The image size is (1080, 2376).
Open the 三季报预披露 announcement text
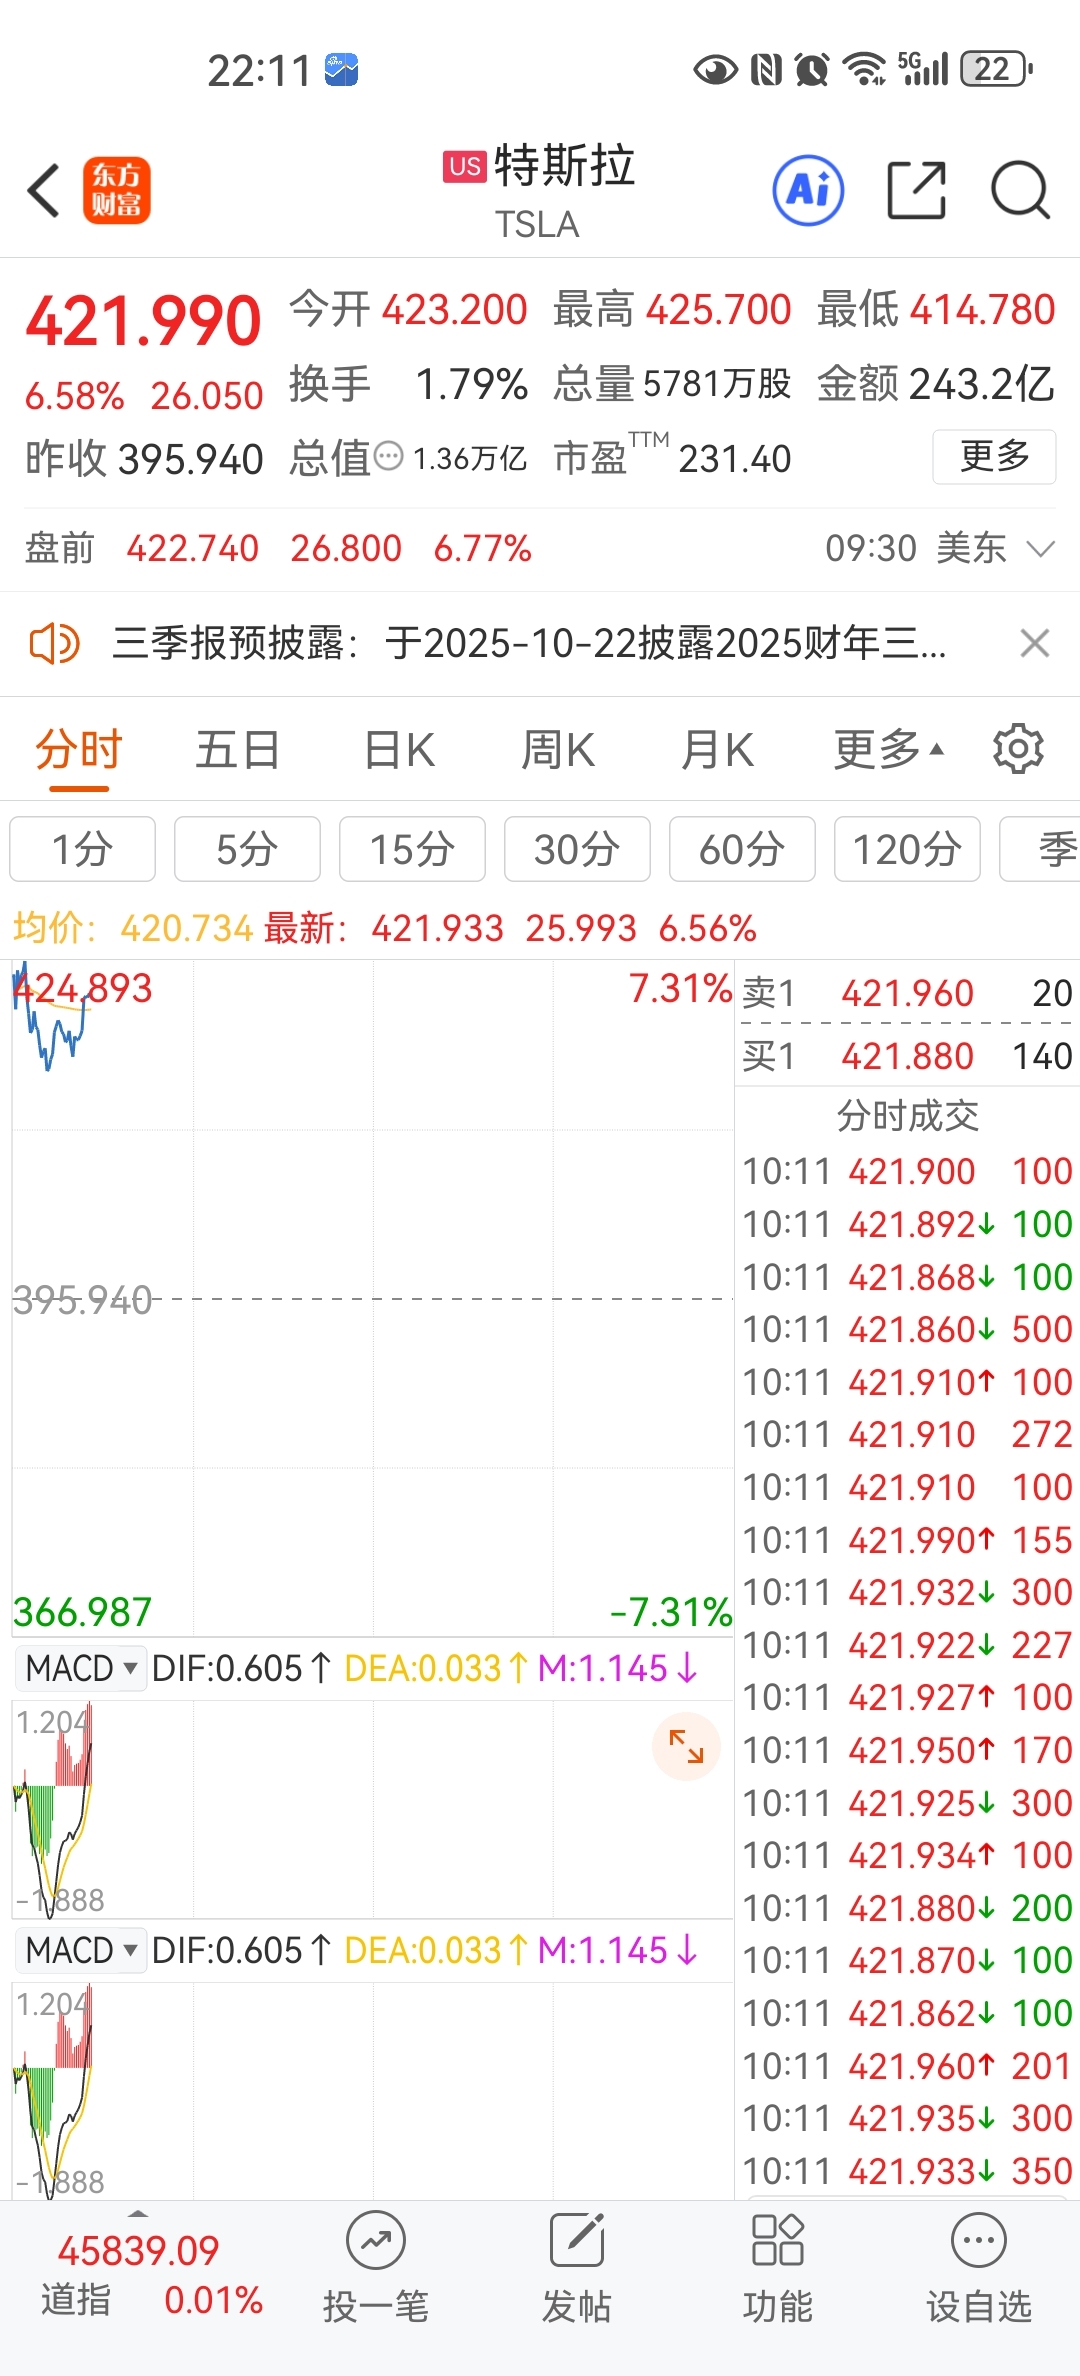[x=529, y=643]
